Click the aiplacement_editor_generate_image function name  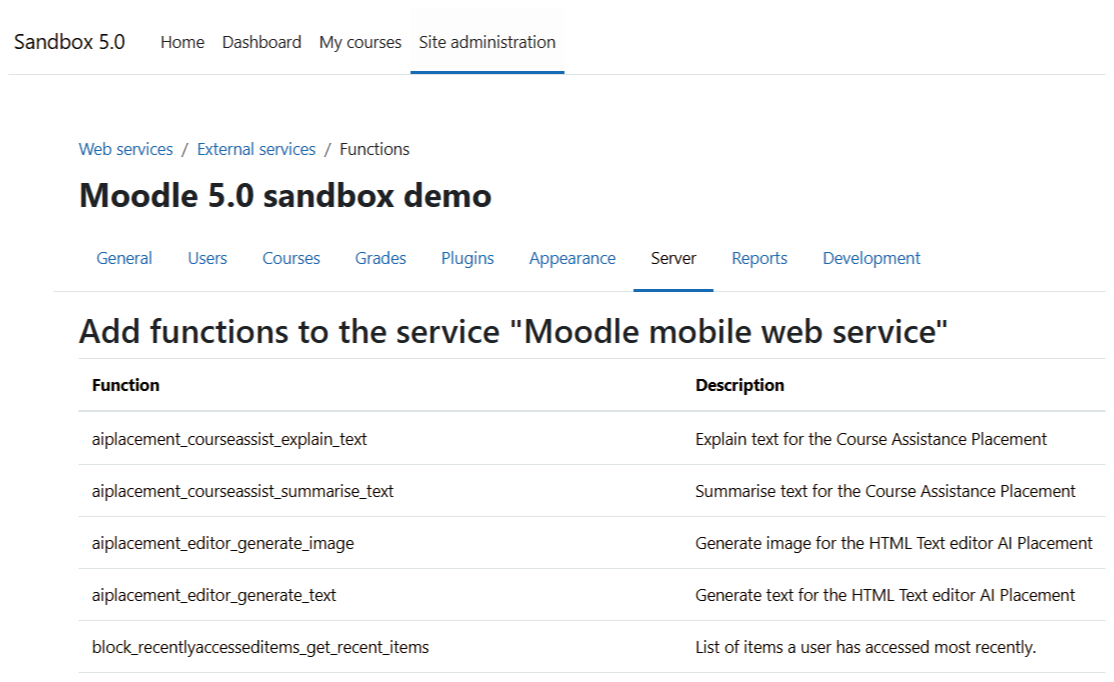(x=223, y=543)
